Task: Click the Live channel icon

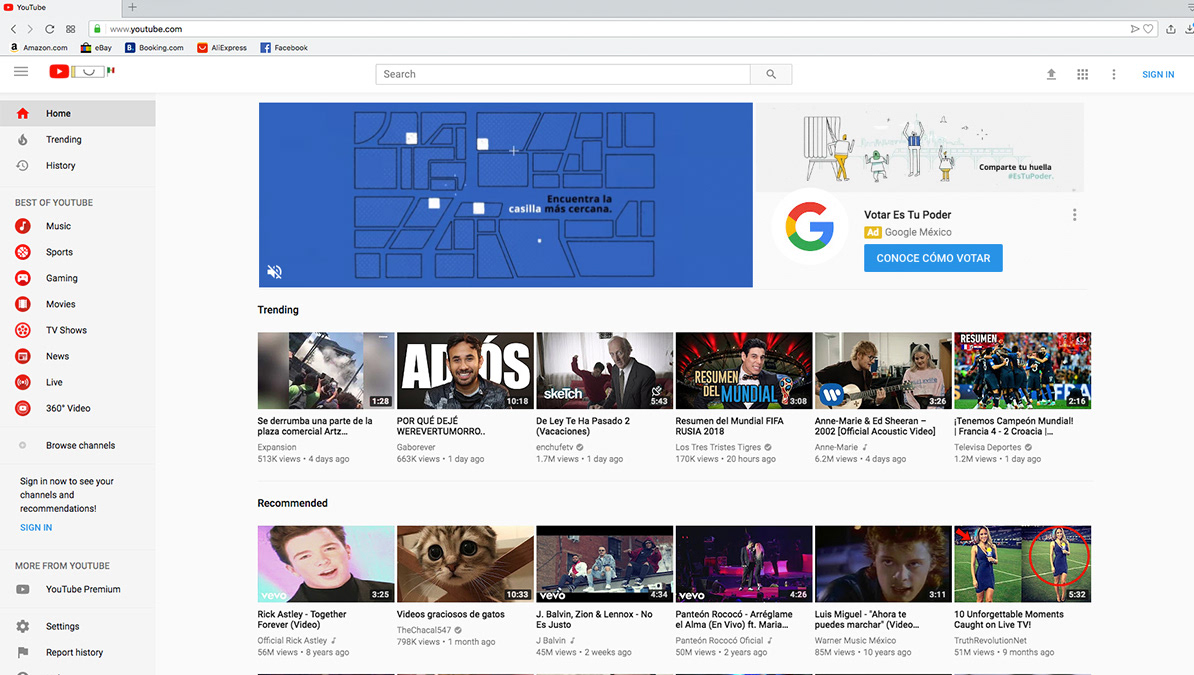Action: click(23, 382)
